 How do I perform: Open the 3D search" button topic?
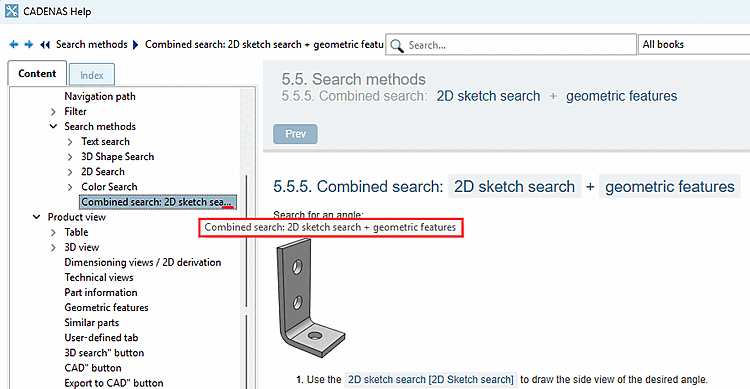pyautogui.click(x=104, y=353)
